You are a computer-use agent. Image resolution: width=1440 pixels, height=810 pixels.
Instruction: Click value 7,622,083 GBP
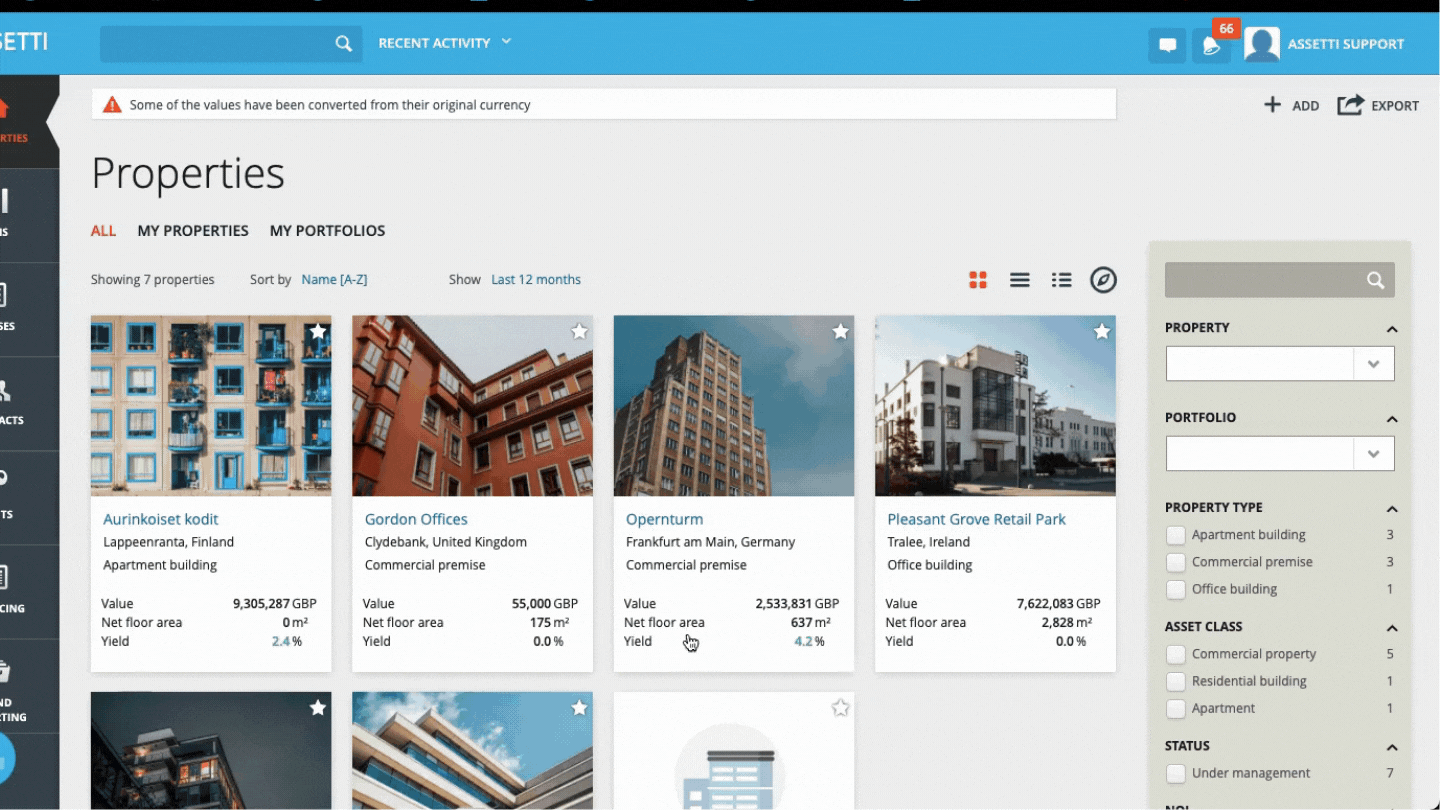1058,604
